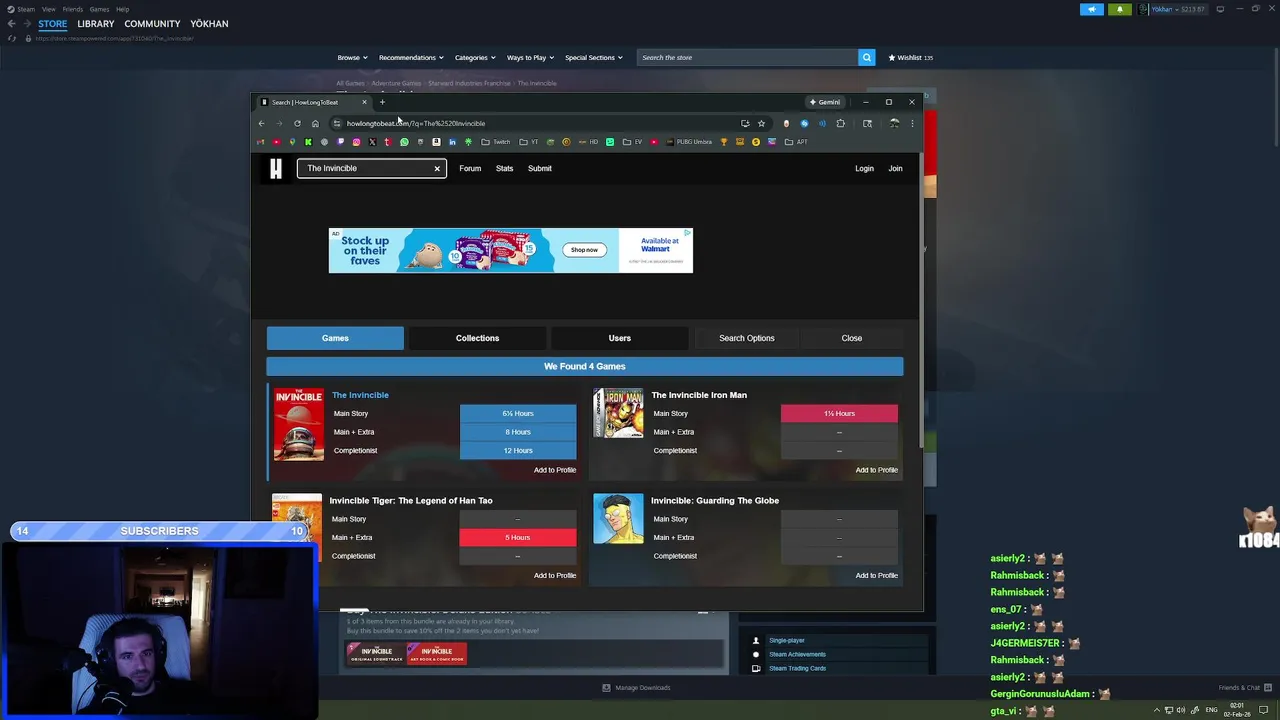Click Join on HowLongToBeat
Viewport: 1280px width, 720px height.
895,168
